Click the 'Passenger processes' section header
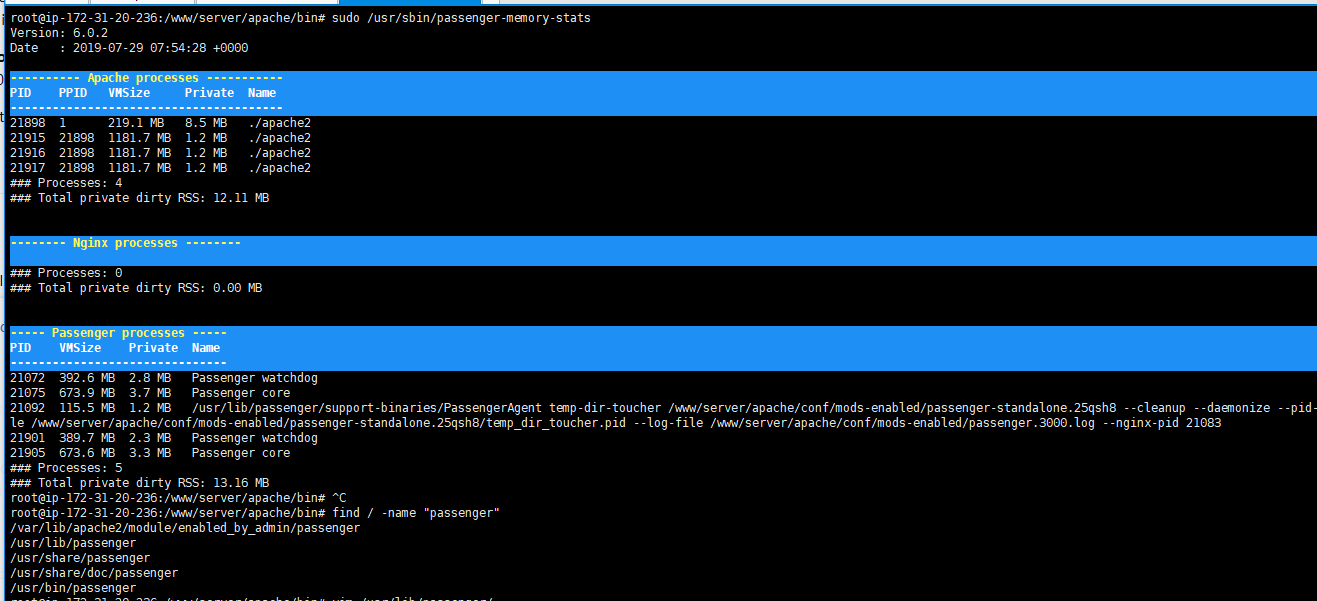The height and width of the screenshot is (601, 1317). click(118, 333)
